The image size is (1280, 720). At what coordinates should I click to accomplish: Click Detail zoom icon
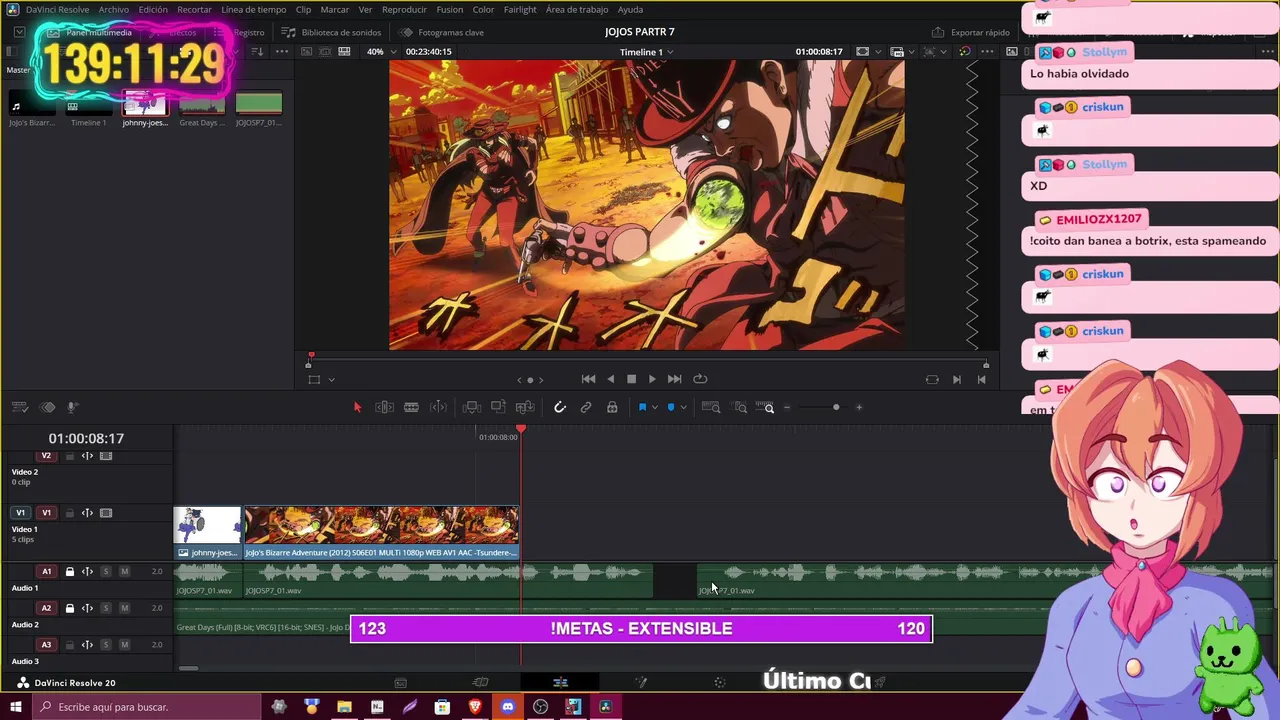[740, 407]
